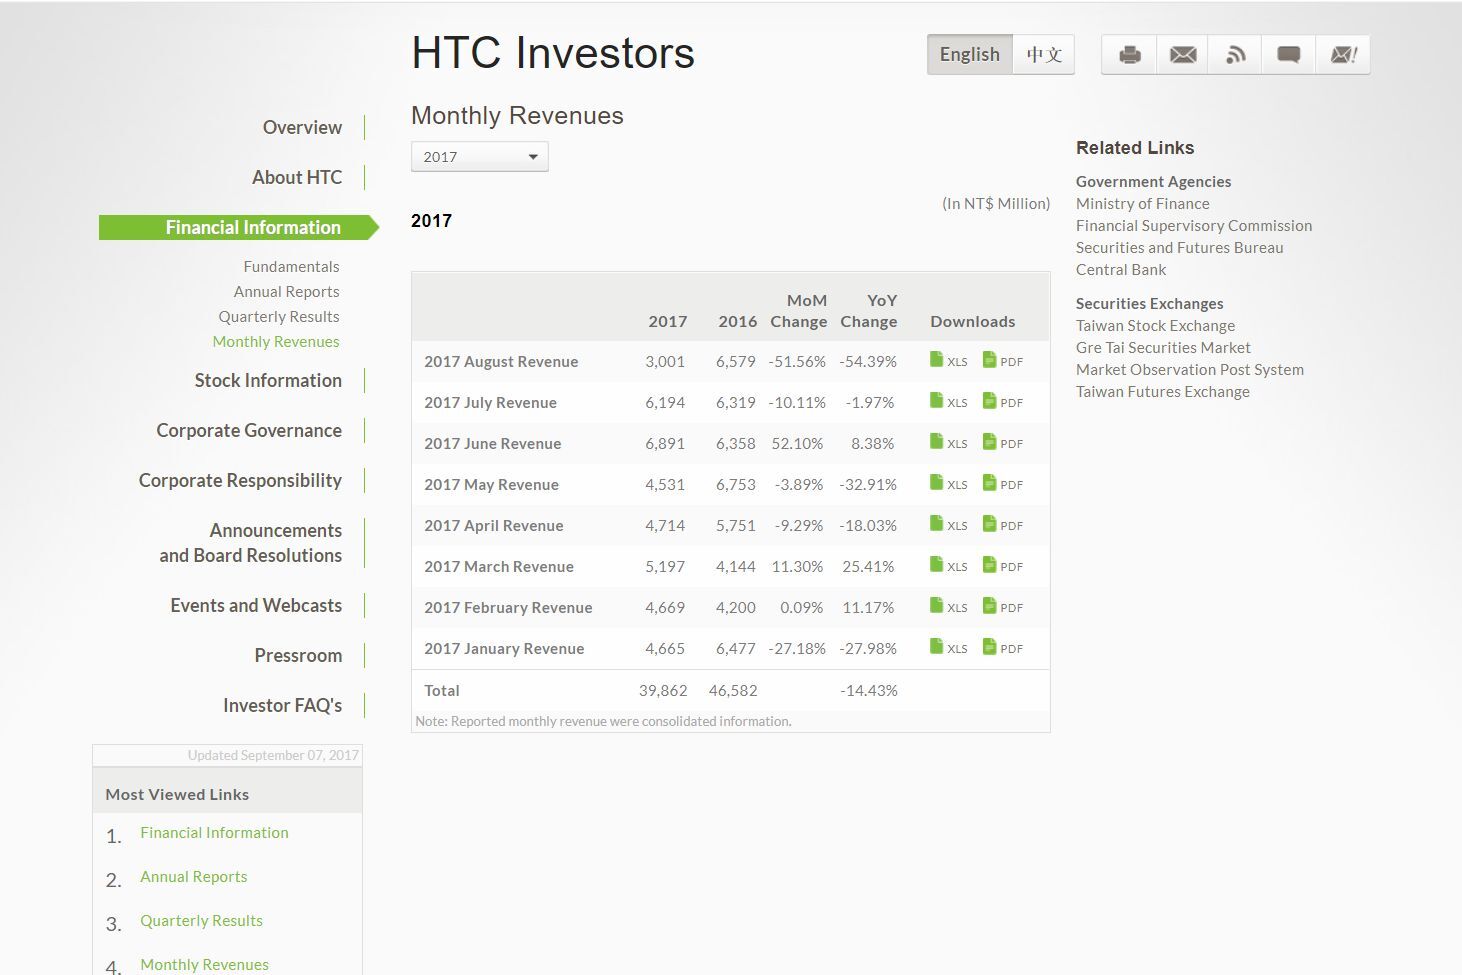Go to Events and Webcasts
This screenshot has height=975, width=1462.
click(x=256, y=605)
